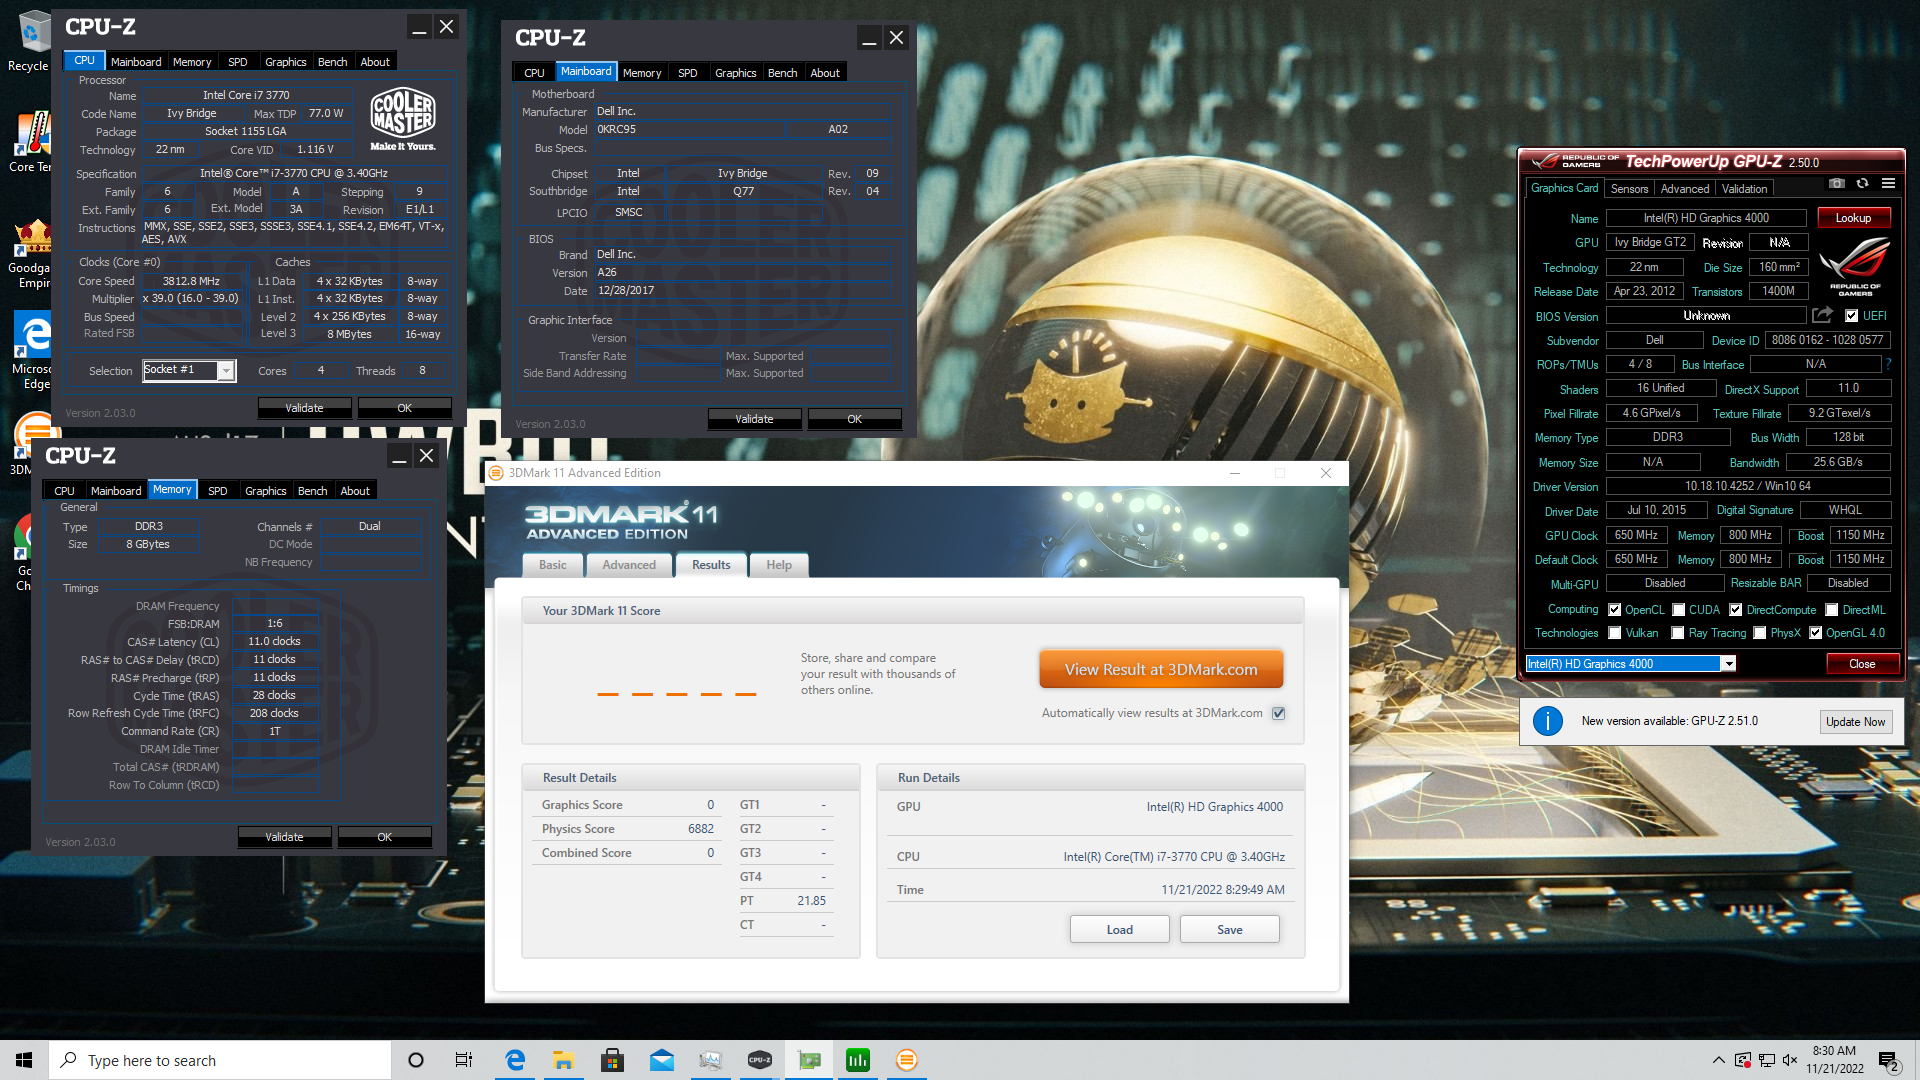This screenshot has width=1920, height=1080.
Task: Toggle the OpenCL checkbox
Action: (1614, 610)
